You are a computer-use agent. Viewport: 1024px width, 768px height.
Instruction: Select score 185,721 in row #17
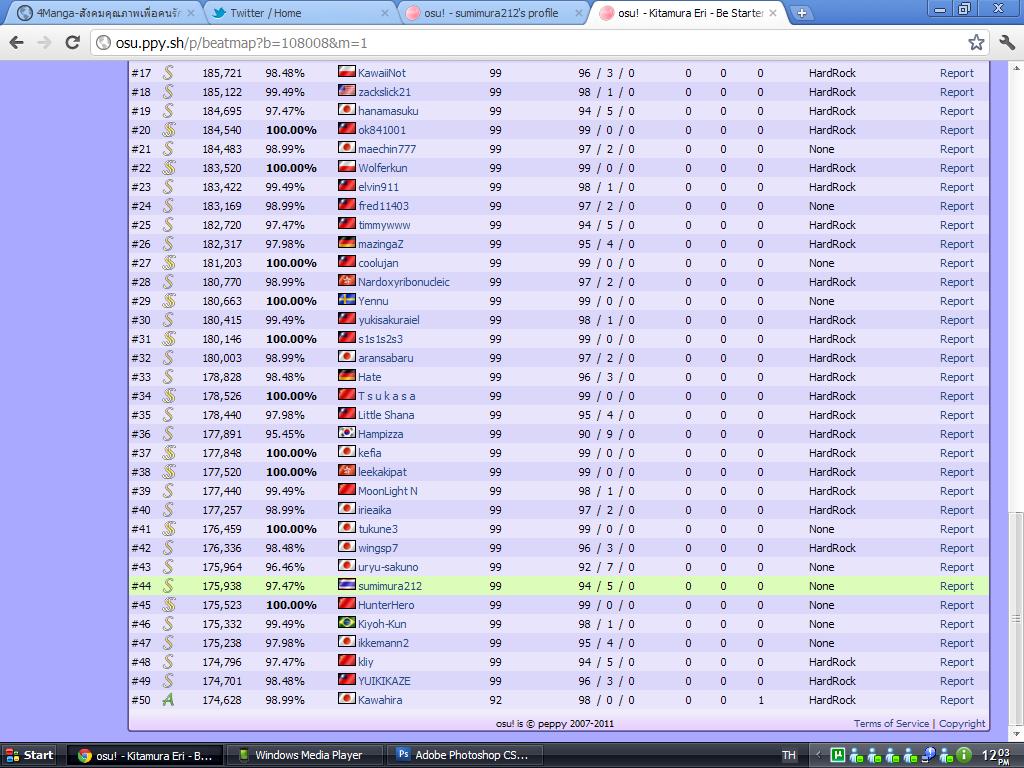[x=222, y=73]
